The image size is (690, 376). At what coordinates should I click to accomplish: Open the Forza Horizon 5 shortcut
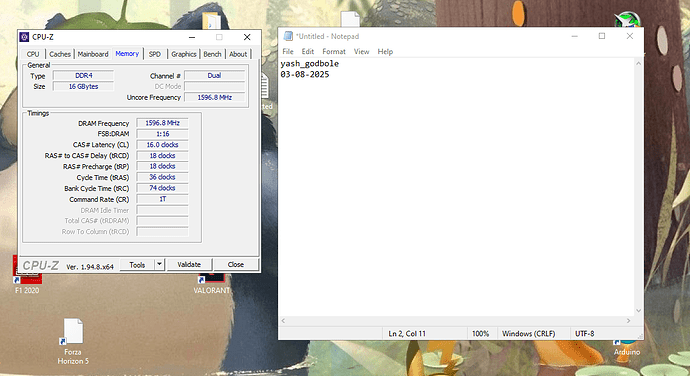click(73, 342)
